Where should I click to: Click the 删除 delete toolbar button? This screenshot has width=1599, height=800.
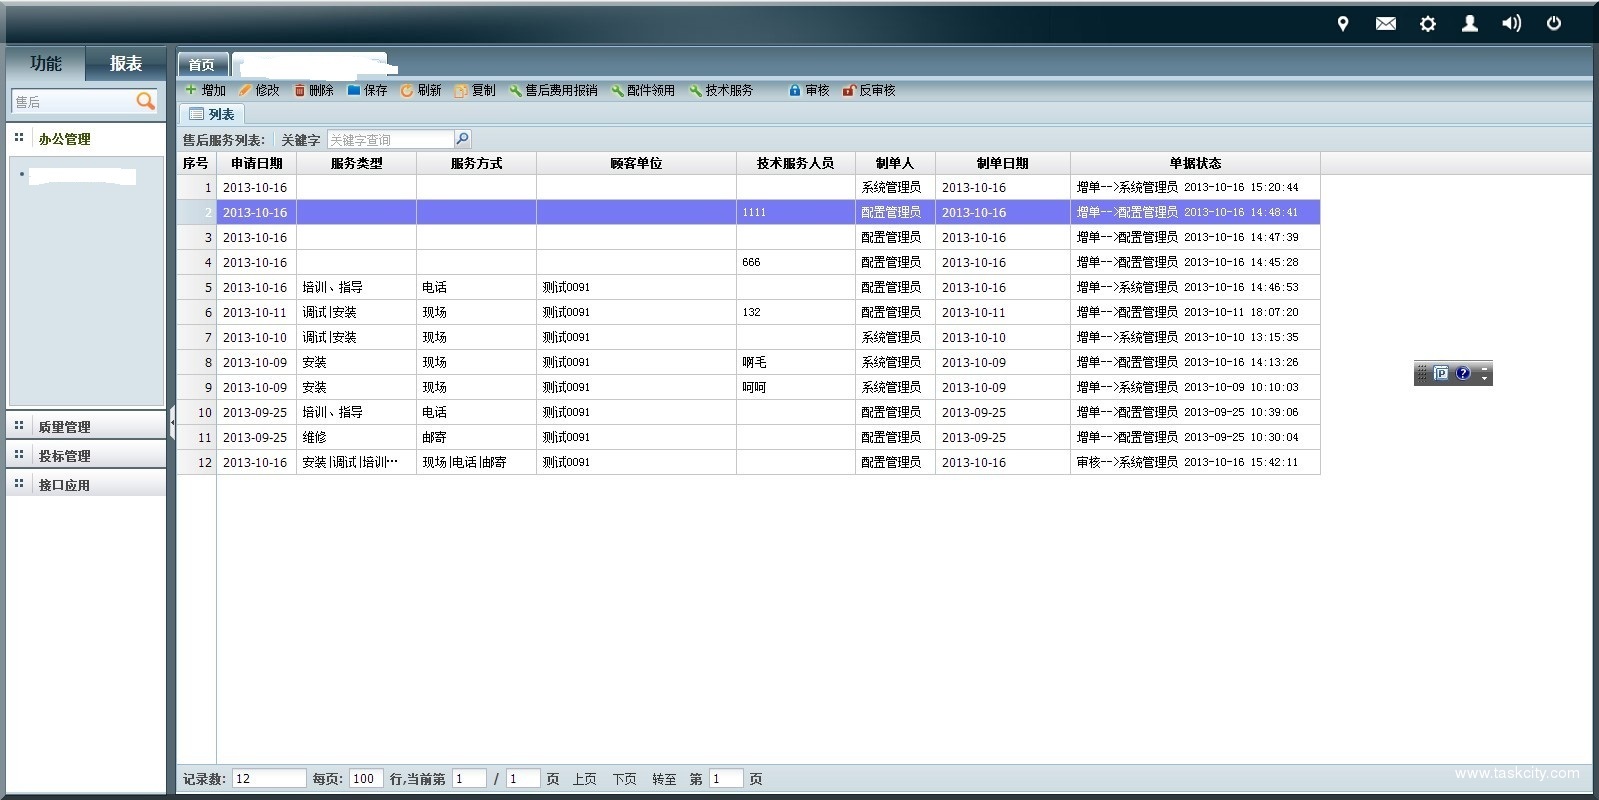[x=313, y=90]
